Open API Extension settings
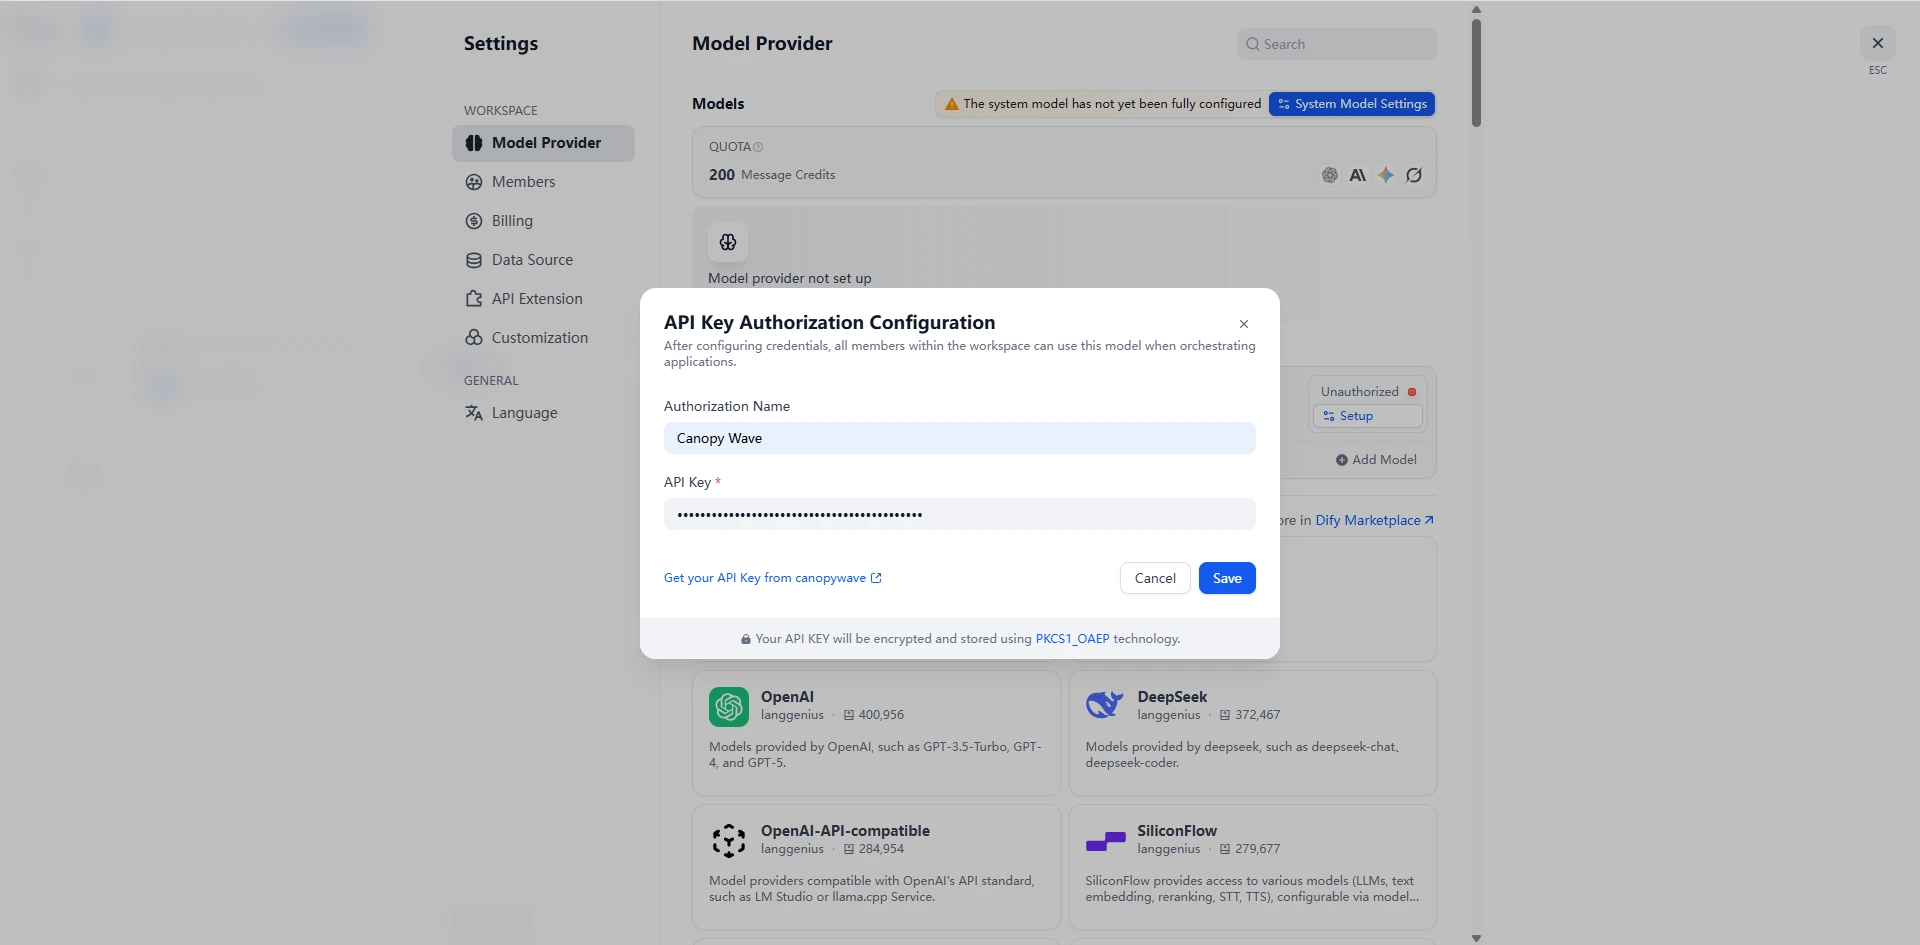 click(x=536, y=299)
